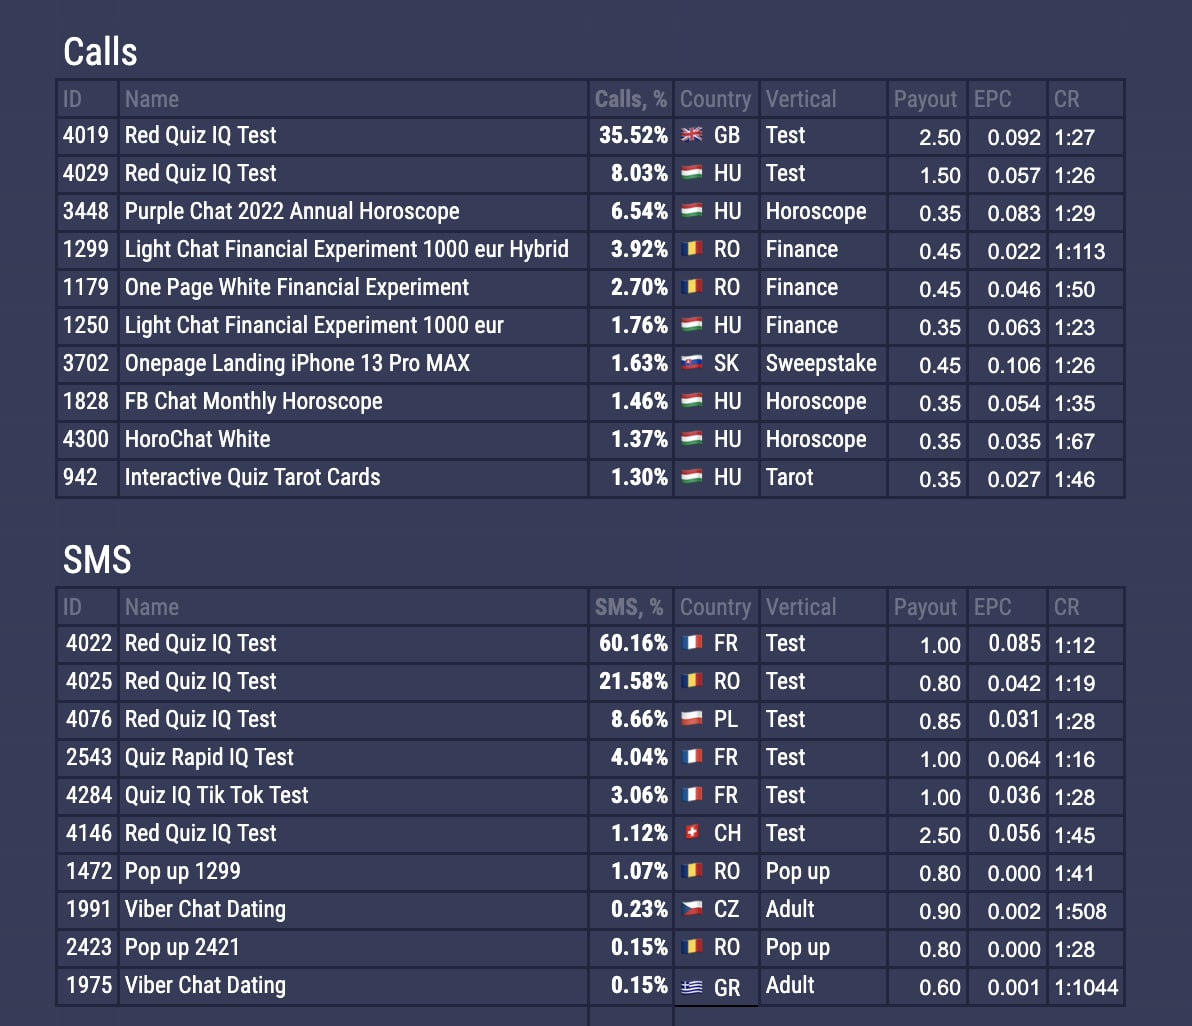This screenshot has width=1192, height=1026.
Task: Click the Vertical header in Calls table
Action: pos(801,99)
